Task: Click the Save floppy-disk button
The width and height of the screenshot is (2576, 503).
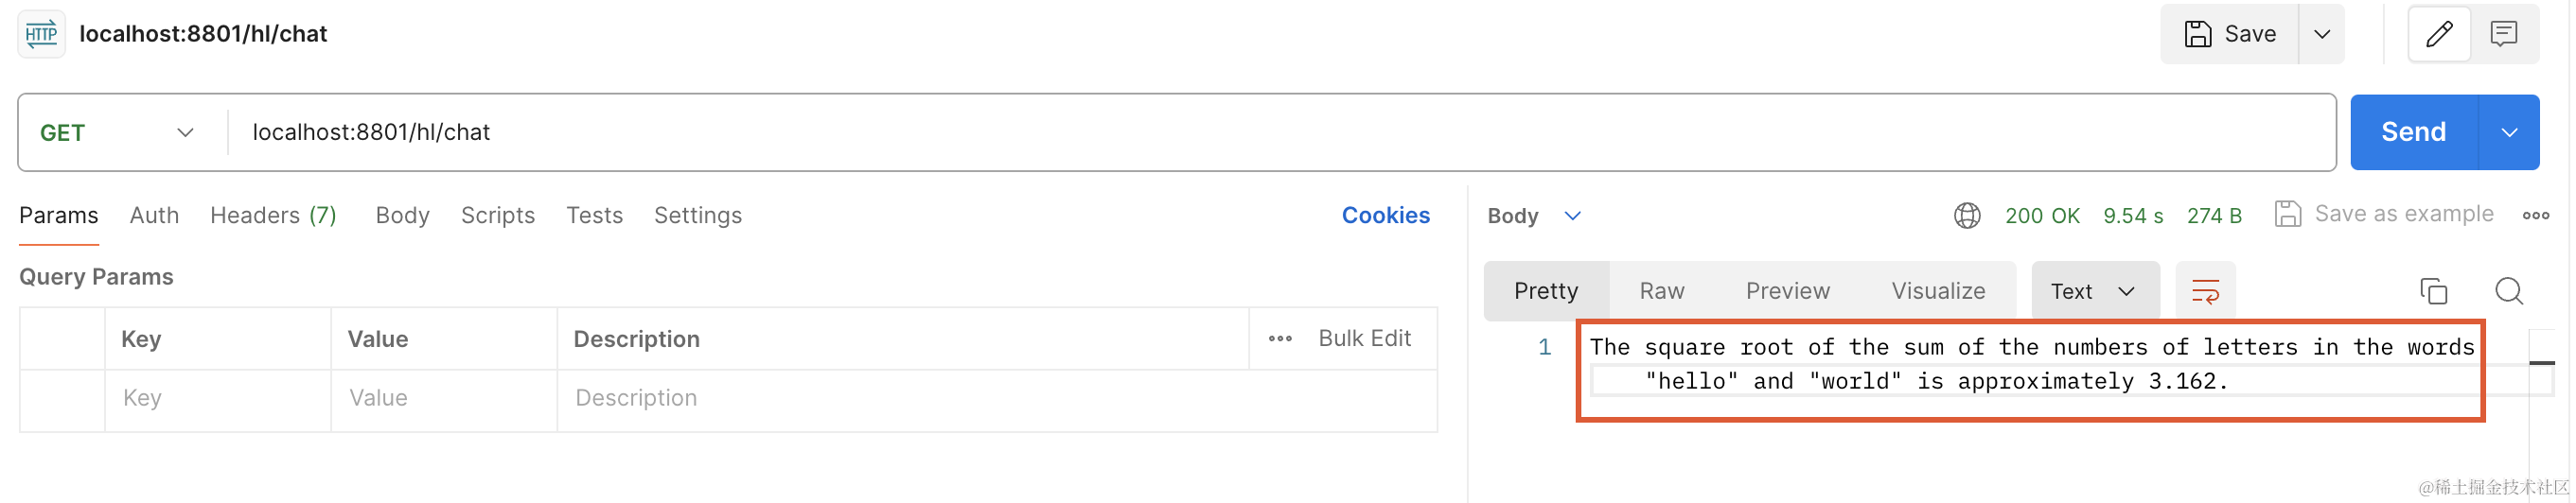Action: (x=2229, y=34)
